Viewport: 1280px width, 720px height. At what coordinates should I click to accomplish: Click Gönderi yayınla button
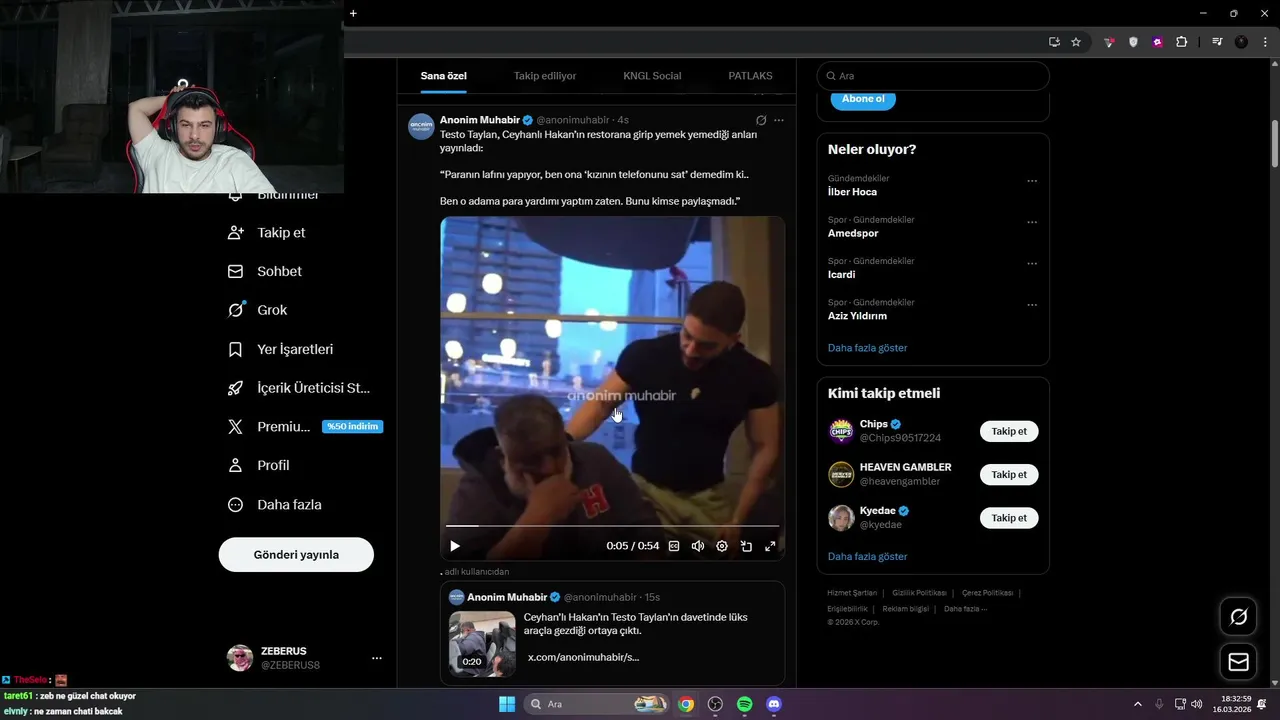(296, 554)
